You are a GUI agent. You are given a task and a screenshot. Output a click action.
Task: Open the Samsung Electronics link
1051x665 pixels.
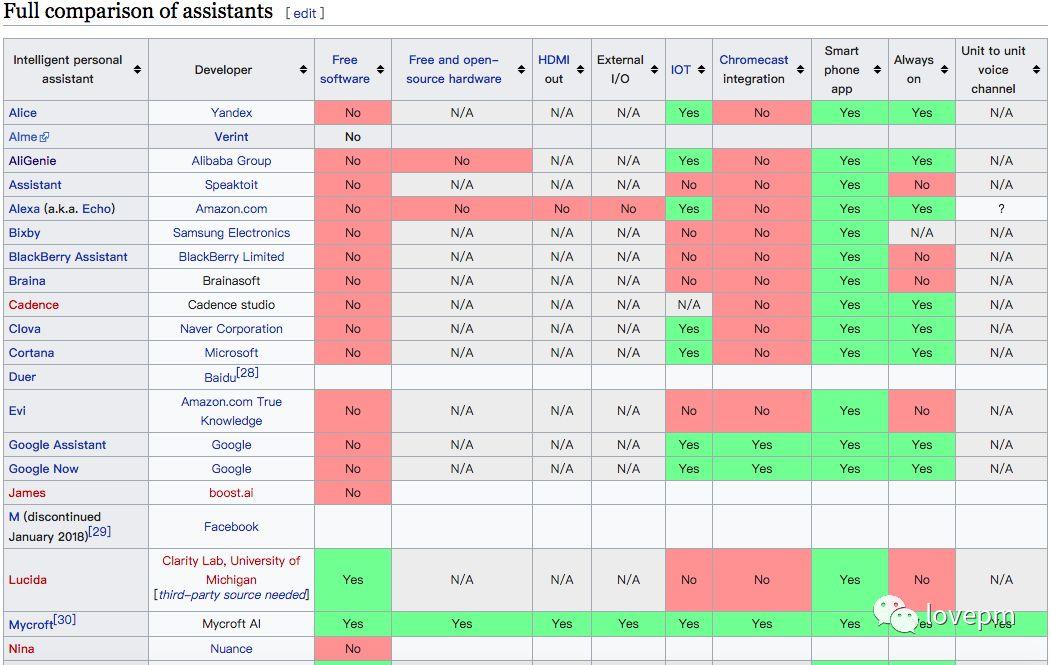click(231, 233)
